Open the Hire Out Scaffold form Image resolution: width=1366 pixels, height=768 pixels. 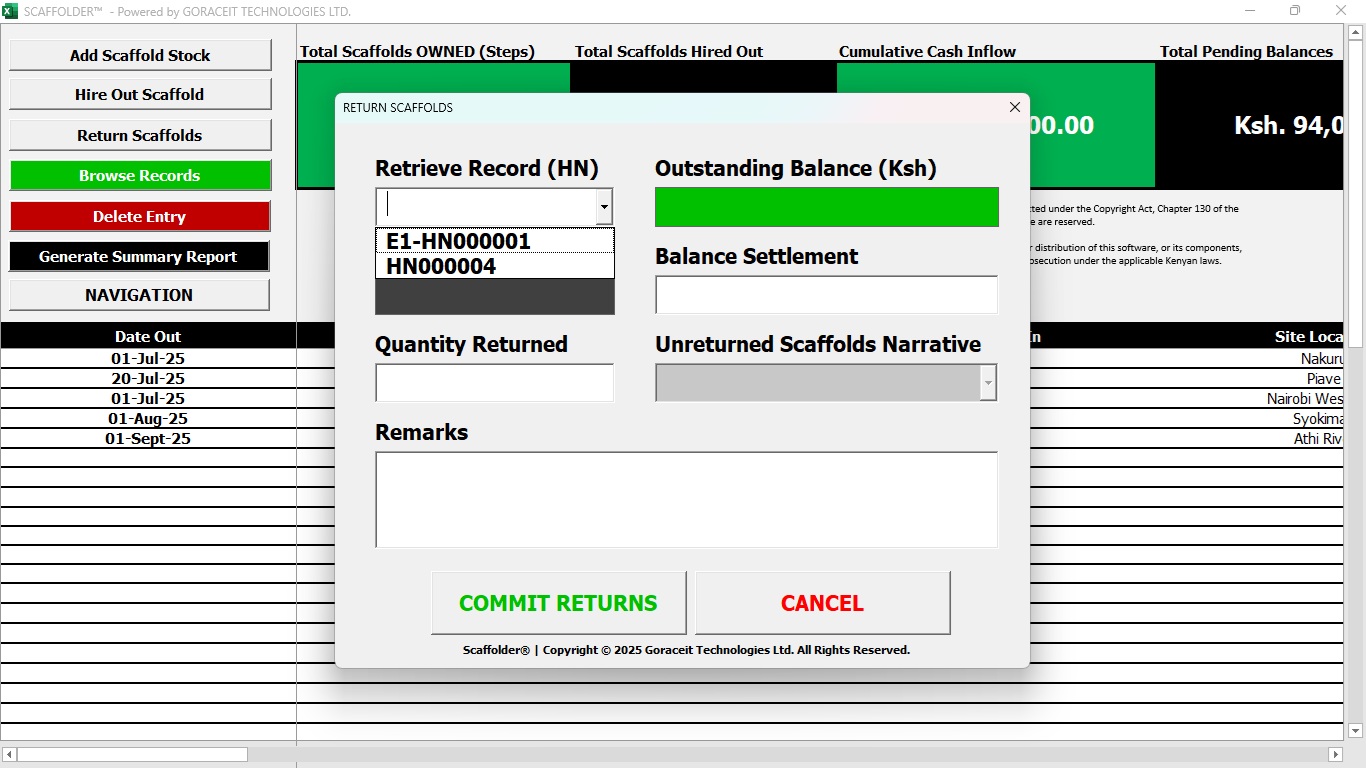click(x=140, y=94)
